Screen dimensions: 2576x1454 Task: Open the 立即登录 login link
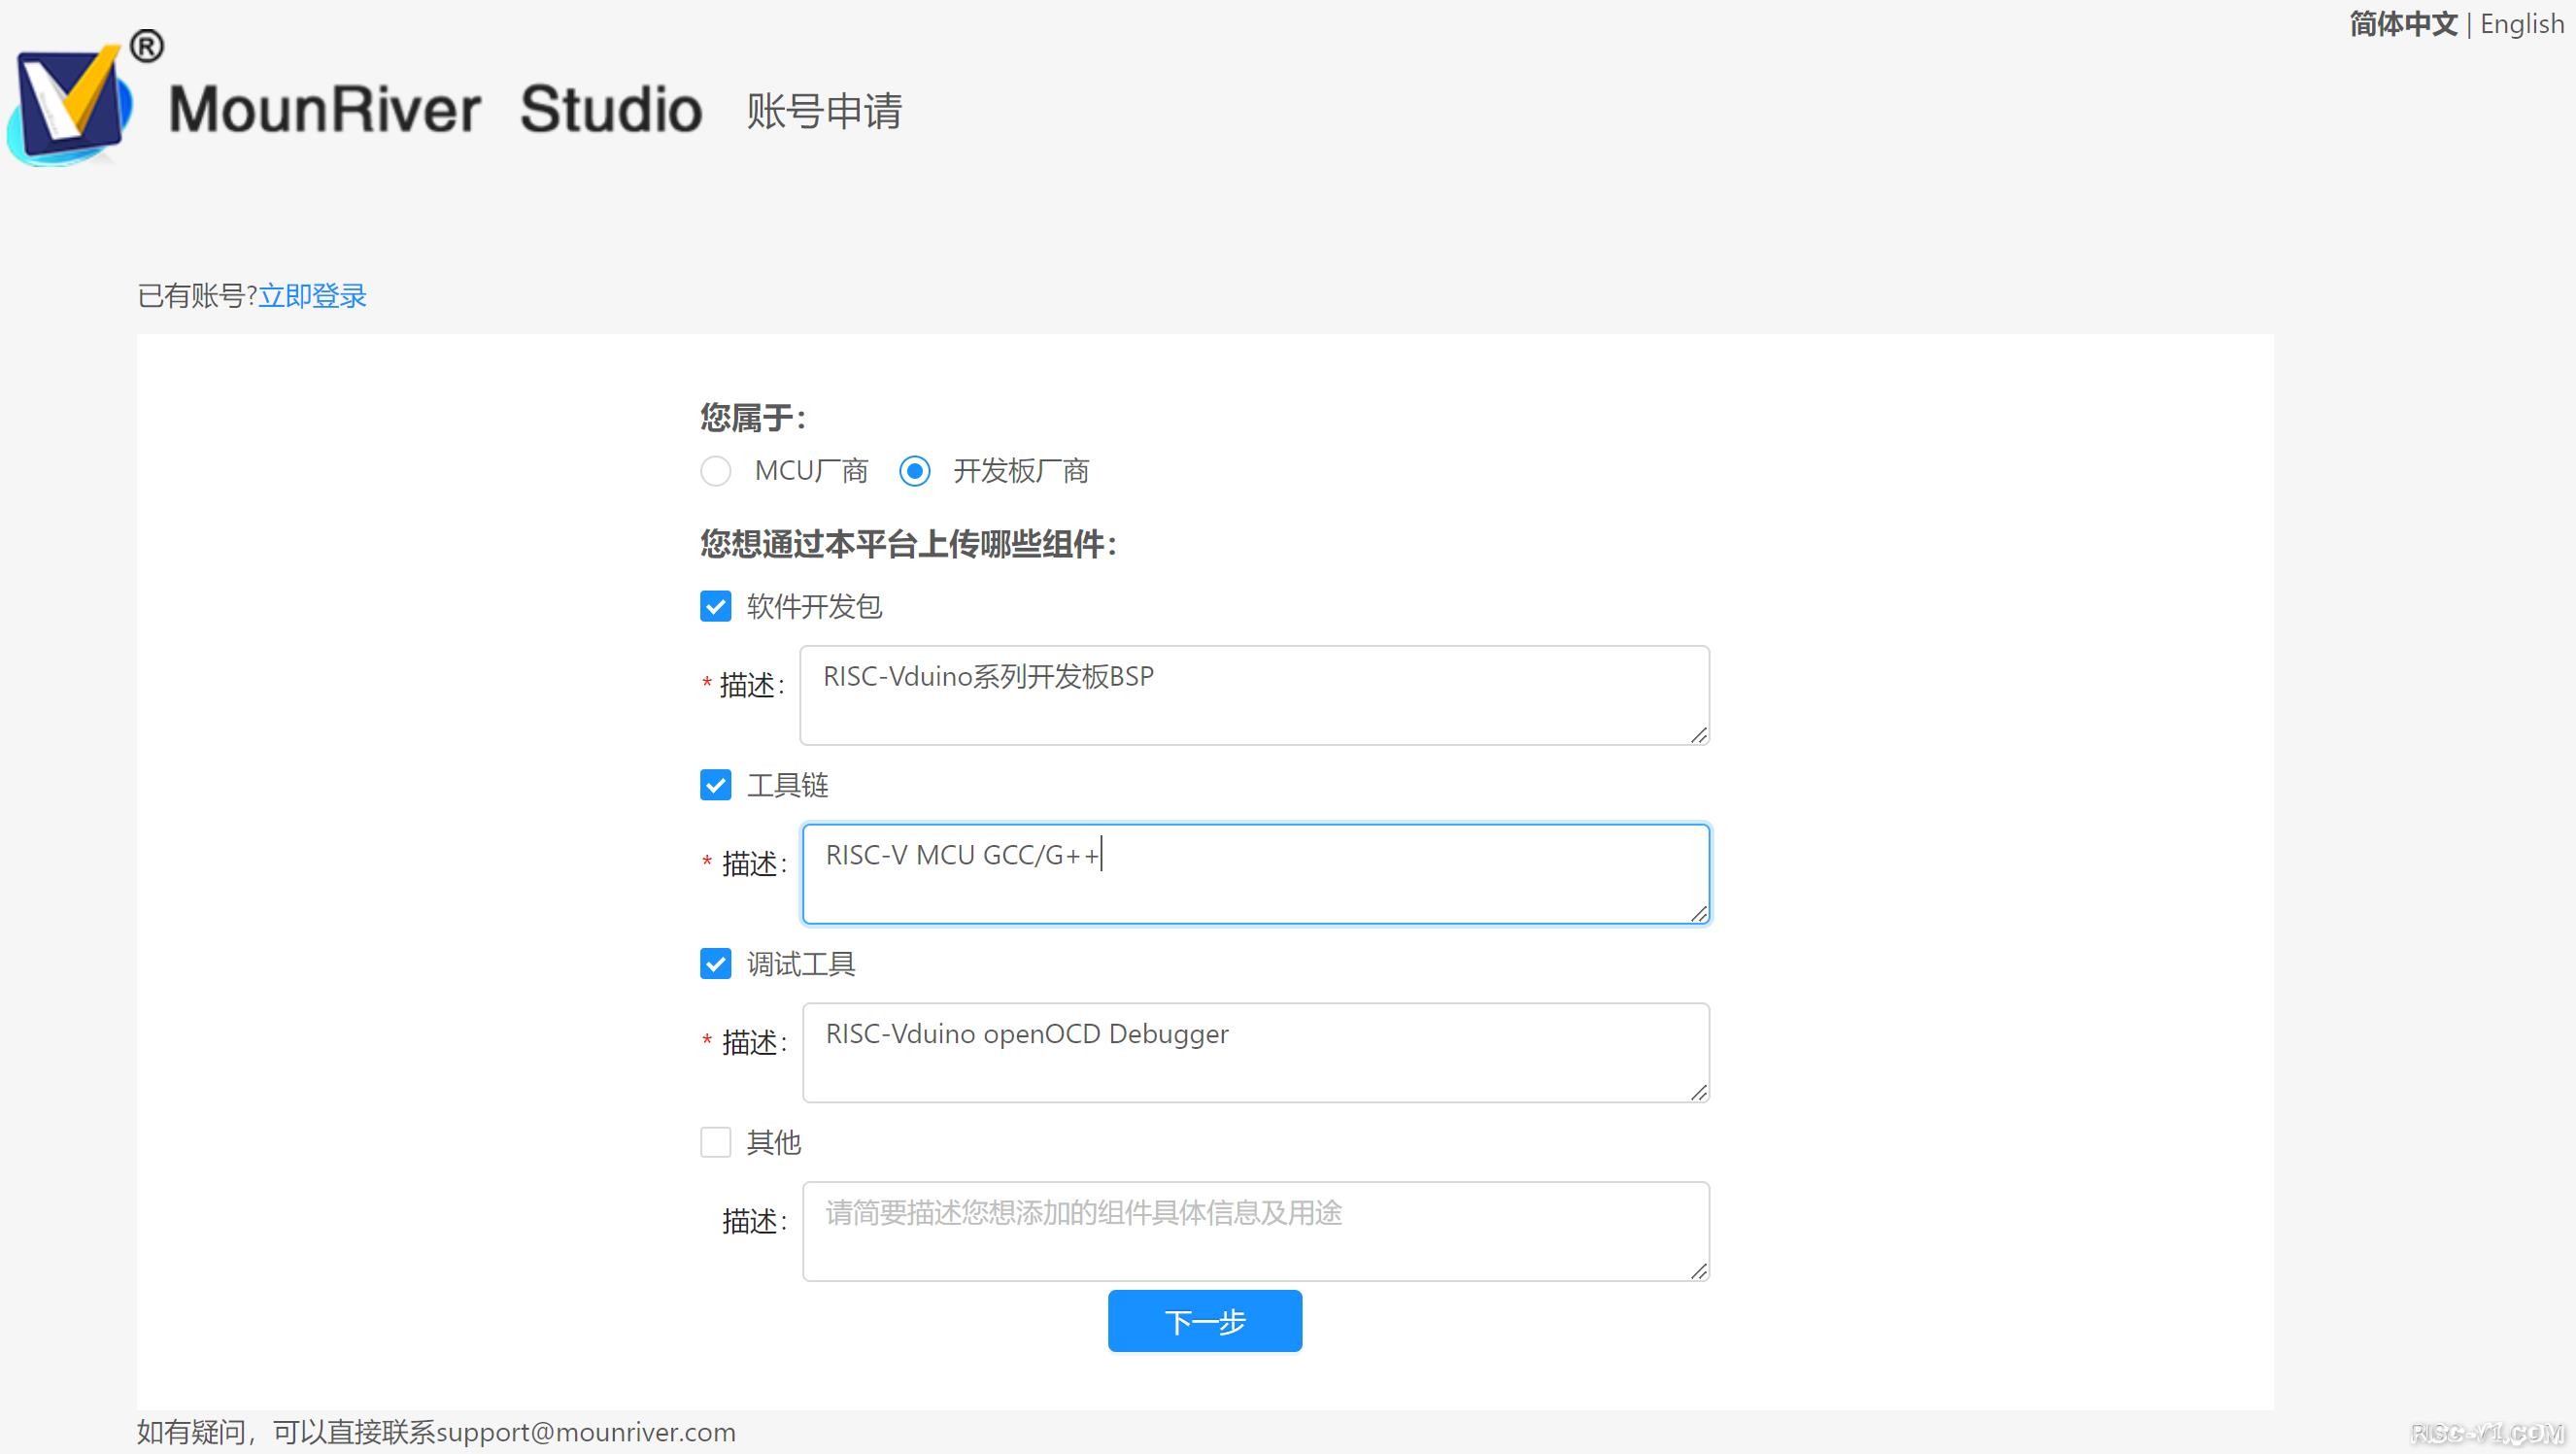click(312, 296)
